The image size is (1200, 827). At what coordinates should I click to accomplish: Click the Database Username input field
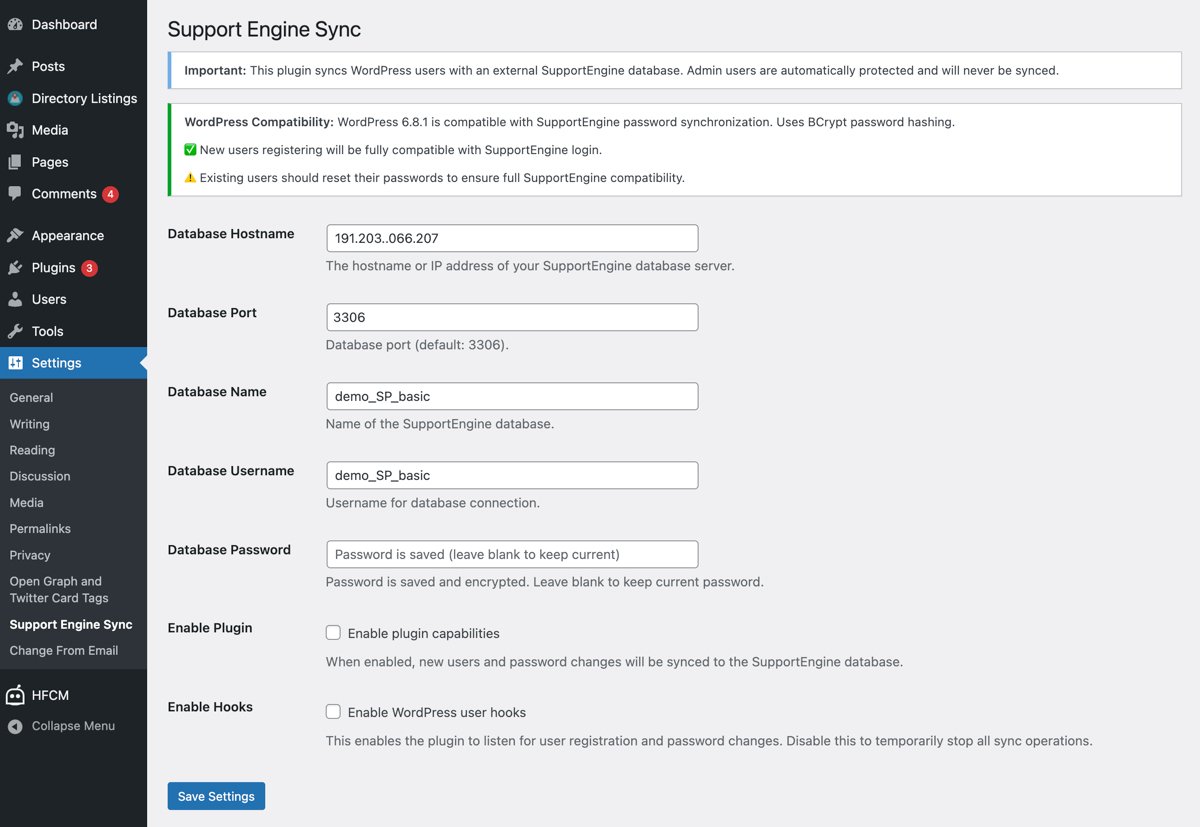pos(512,475)
